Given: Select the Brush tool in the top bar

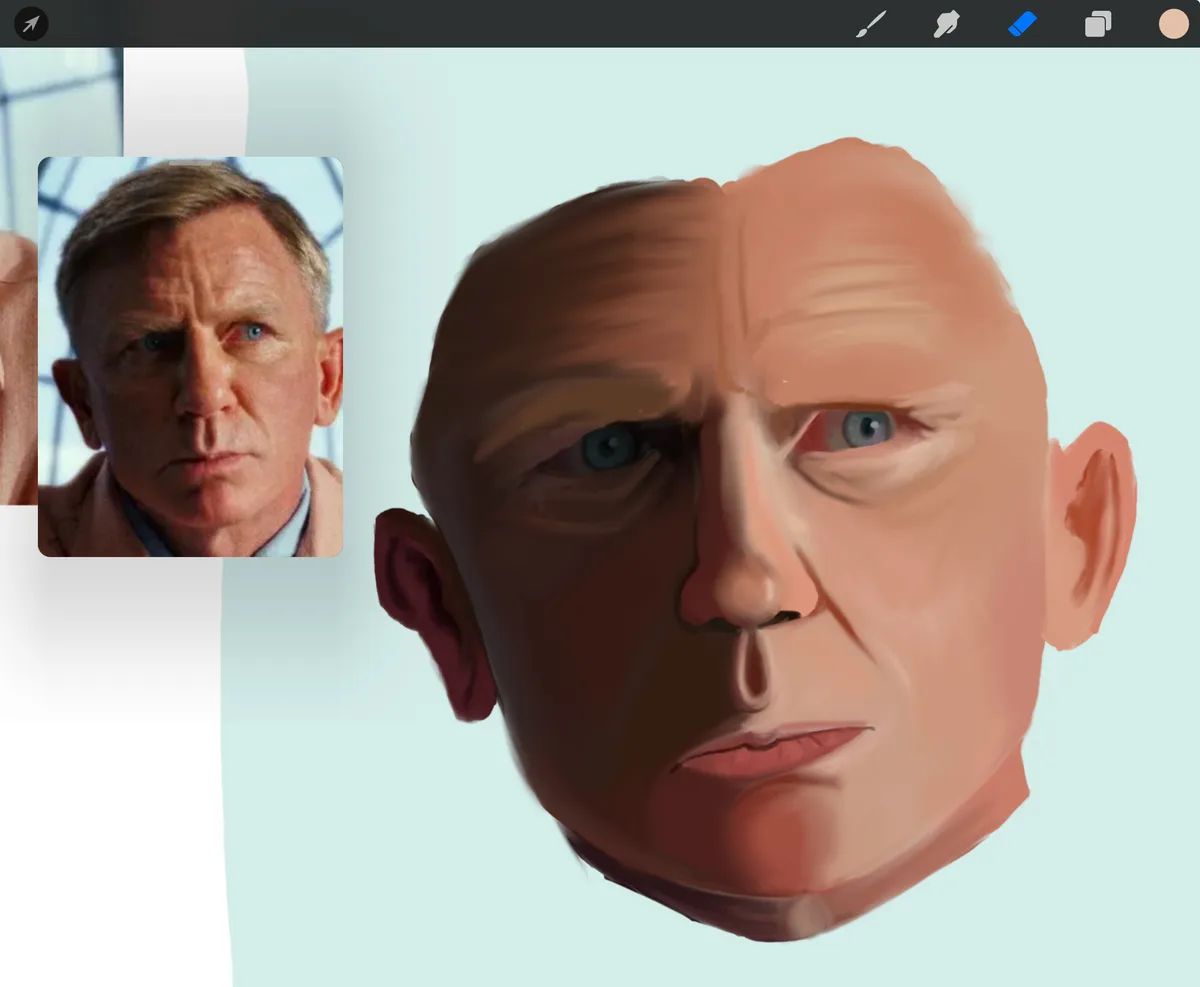Looking at the screenshot, I should click(871, 24).
